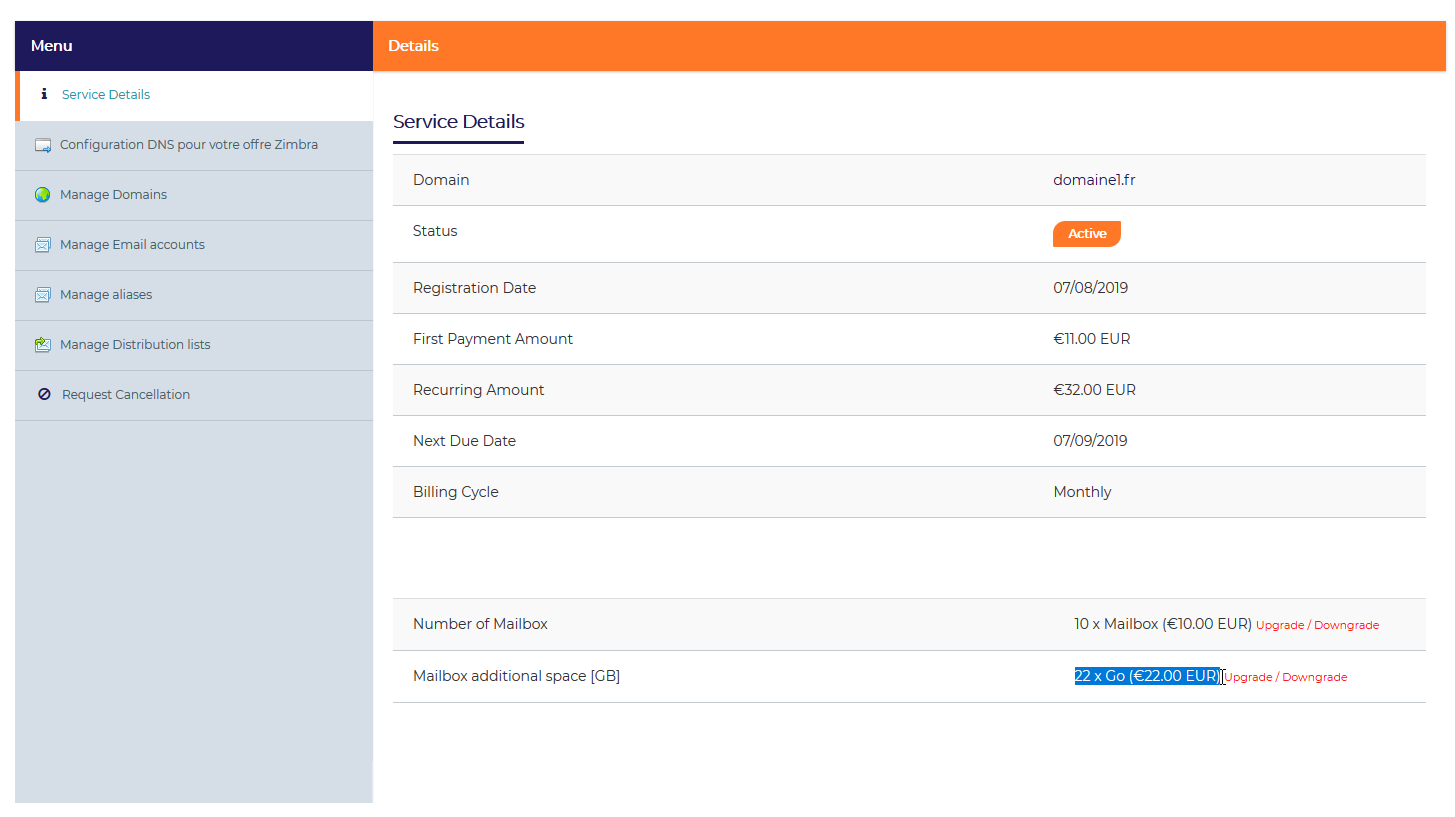Click the Status row label
Image resolution: width=1455 pixels, height=817 pixels.
(x=435, y=231)
